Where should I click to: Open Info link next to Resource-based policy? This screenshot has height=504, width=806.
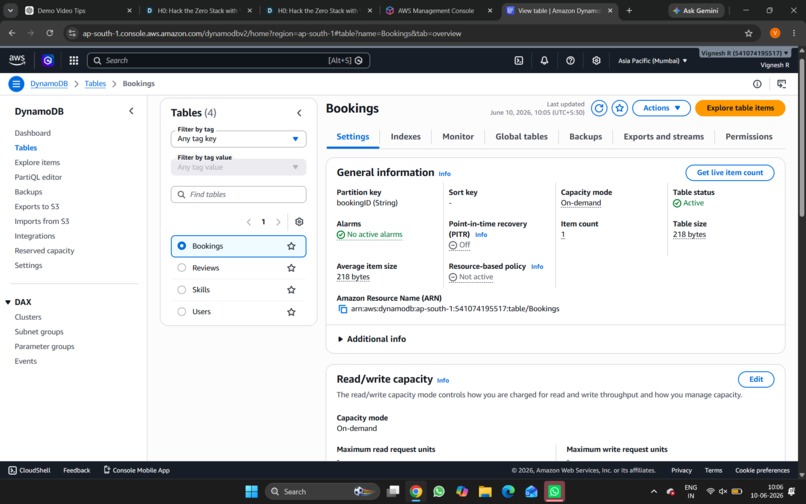click(x=537, y=266)
